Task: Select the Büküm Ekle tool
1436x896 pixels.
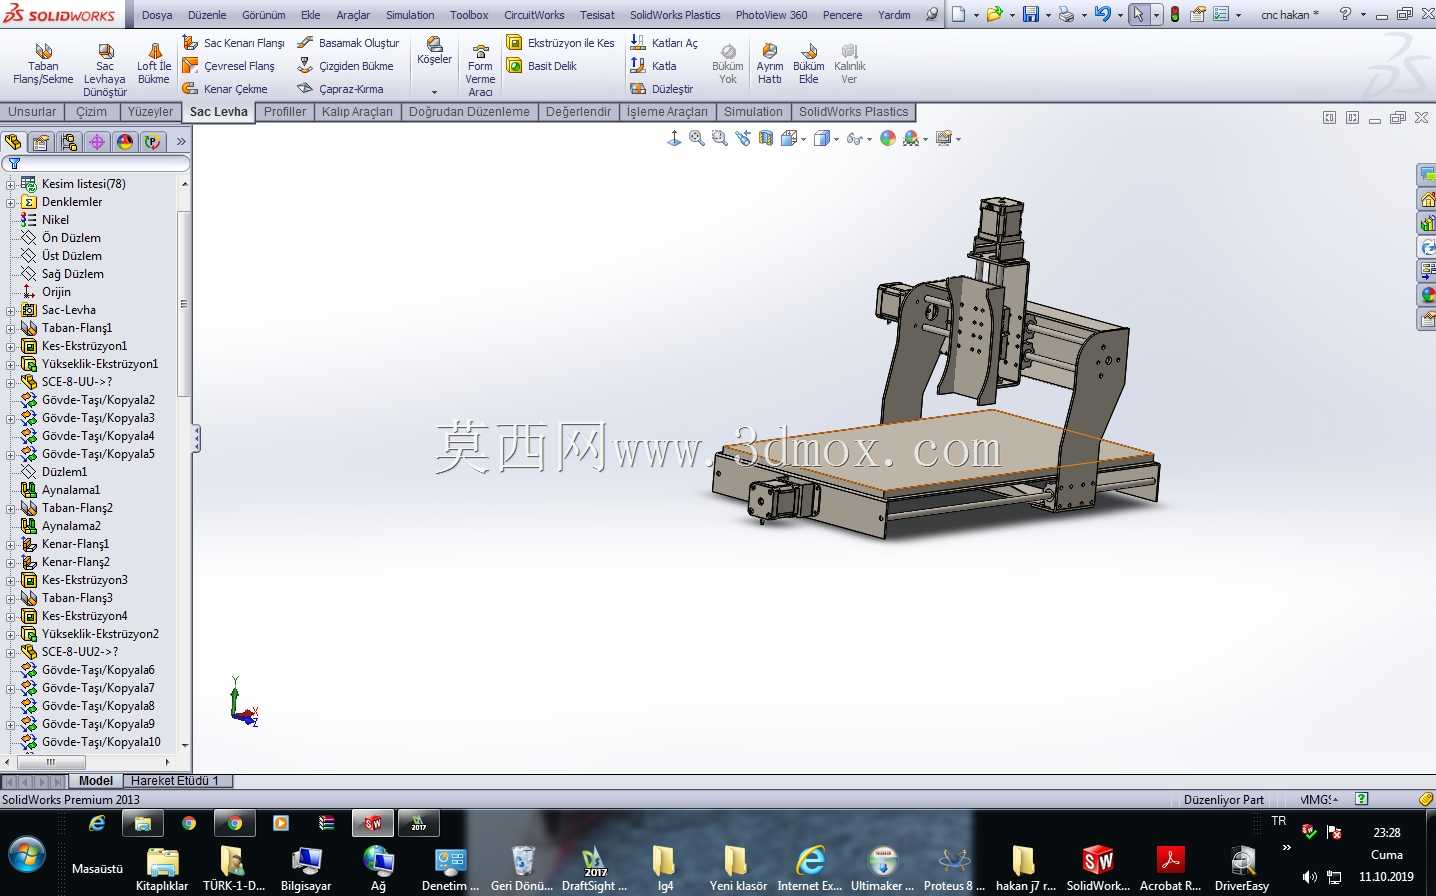Action: click(x=809, y=64)
